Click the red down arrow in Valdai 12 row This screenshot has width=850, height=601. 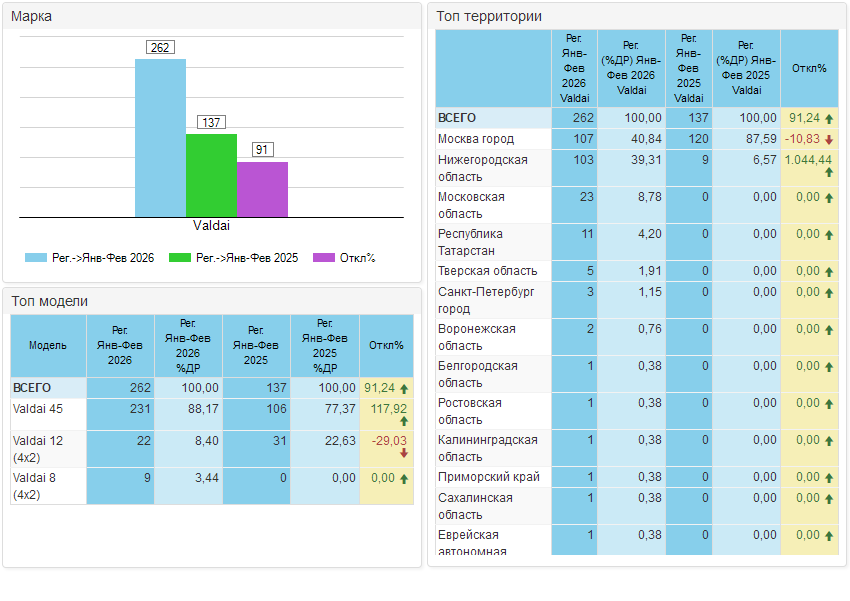pyautogui.click(x=404, y=453)
